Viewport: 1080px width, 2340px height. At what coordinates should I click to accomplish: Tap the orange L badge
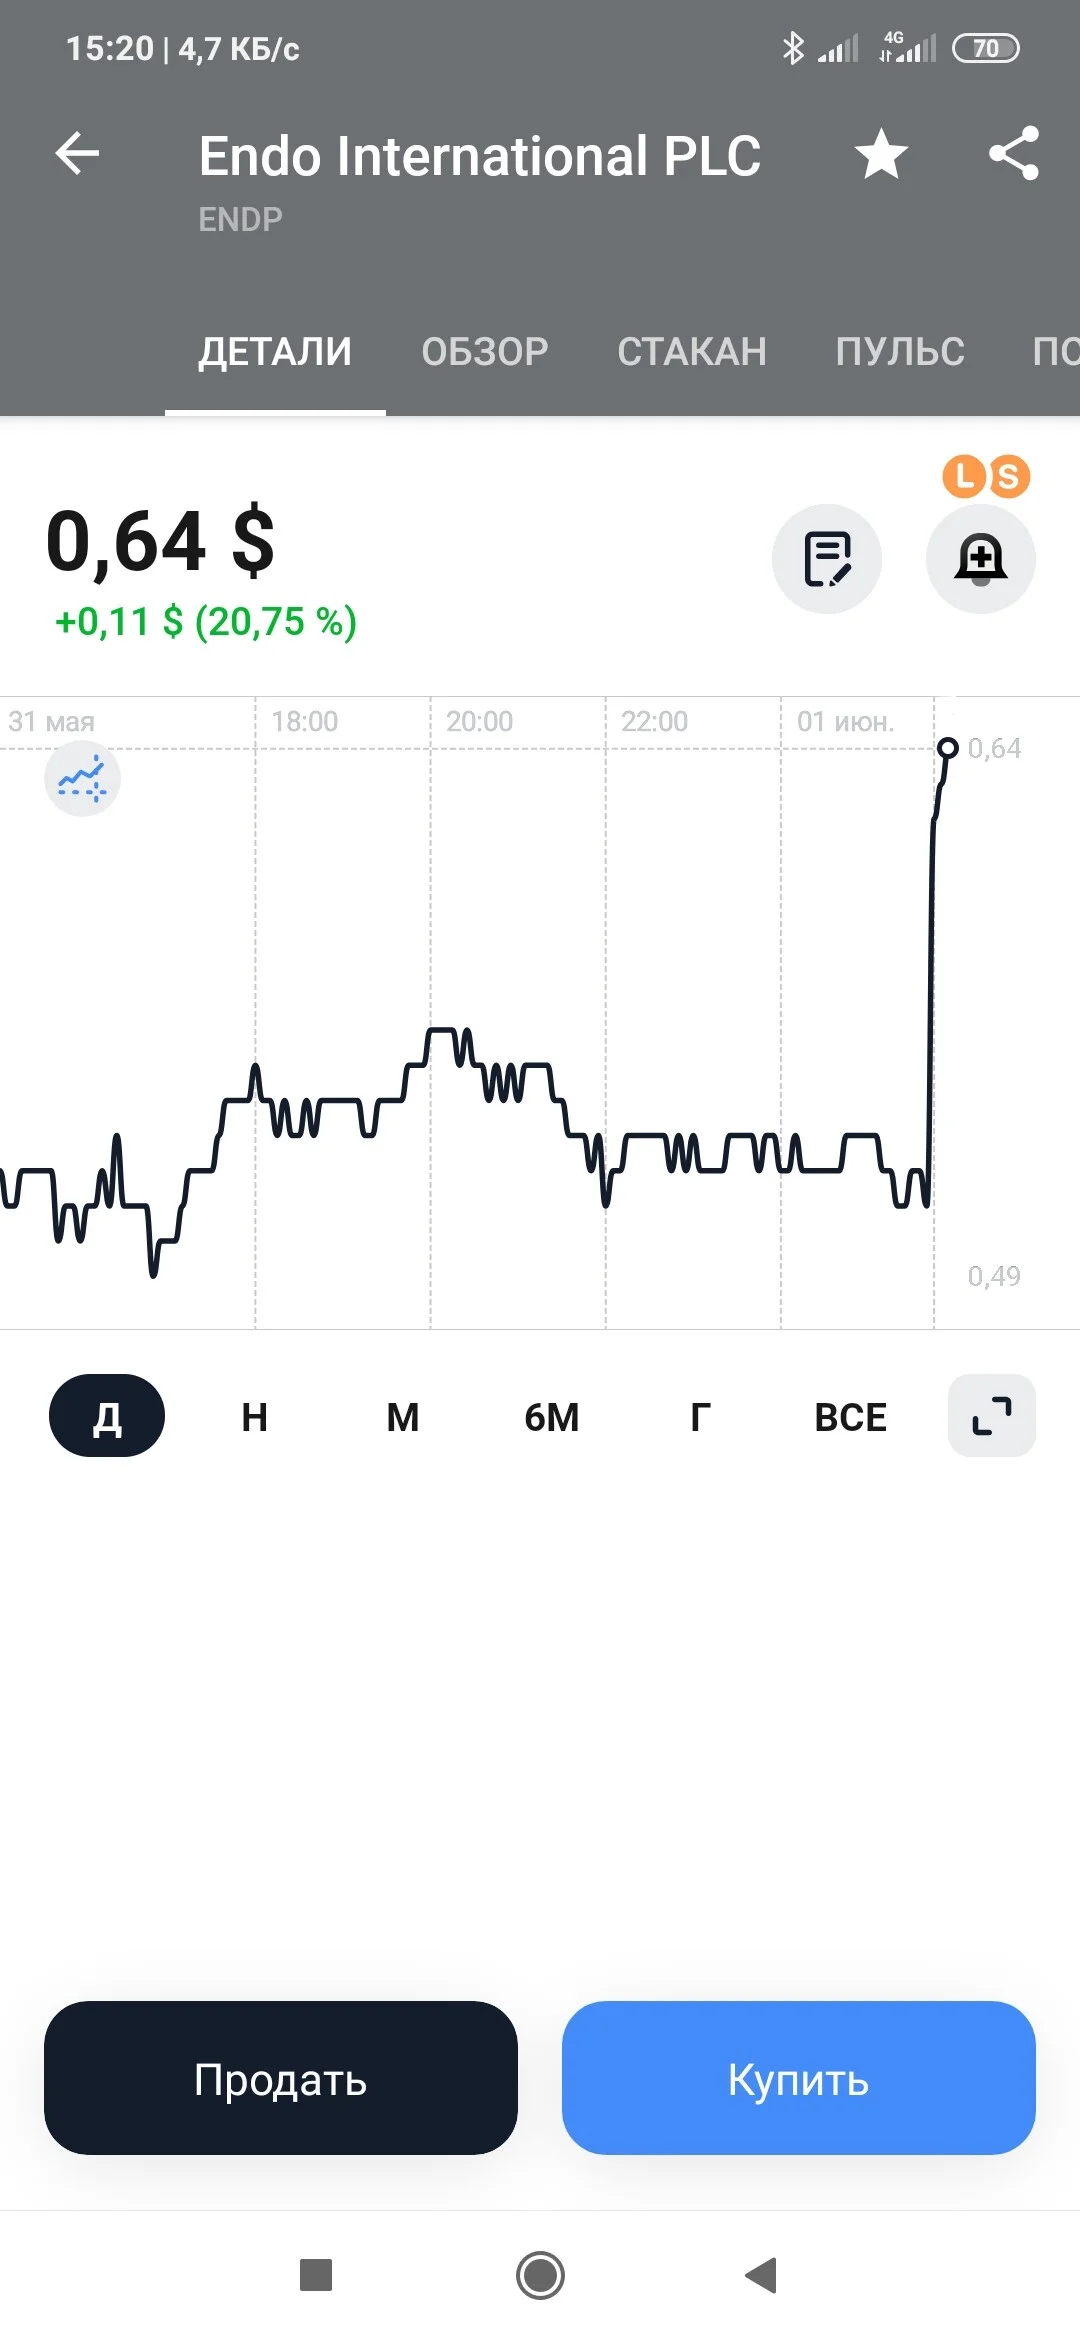964,476
